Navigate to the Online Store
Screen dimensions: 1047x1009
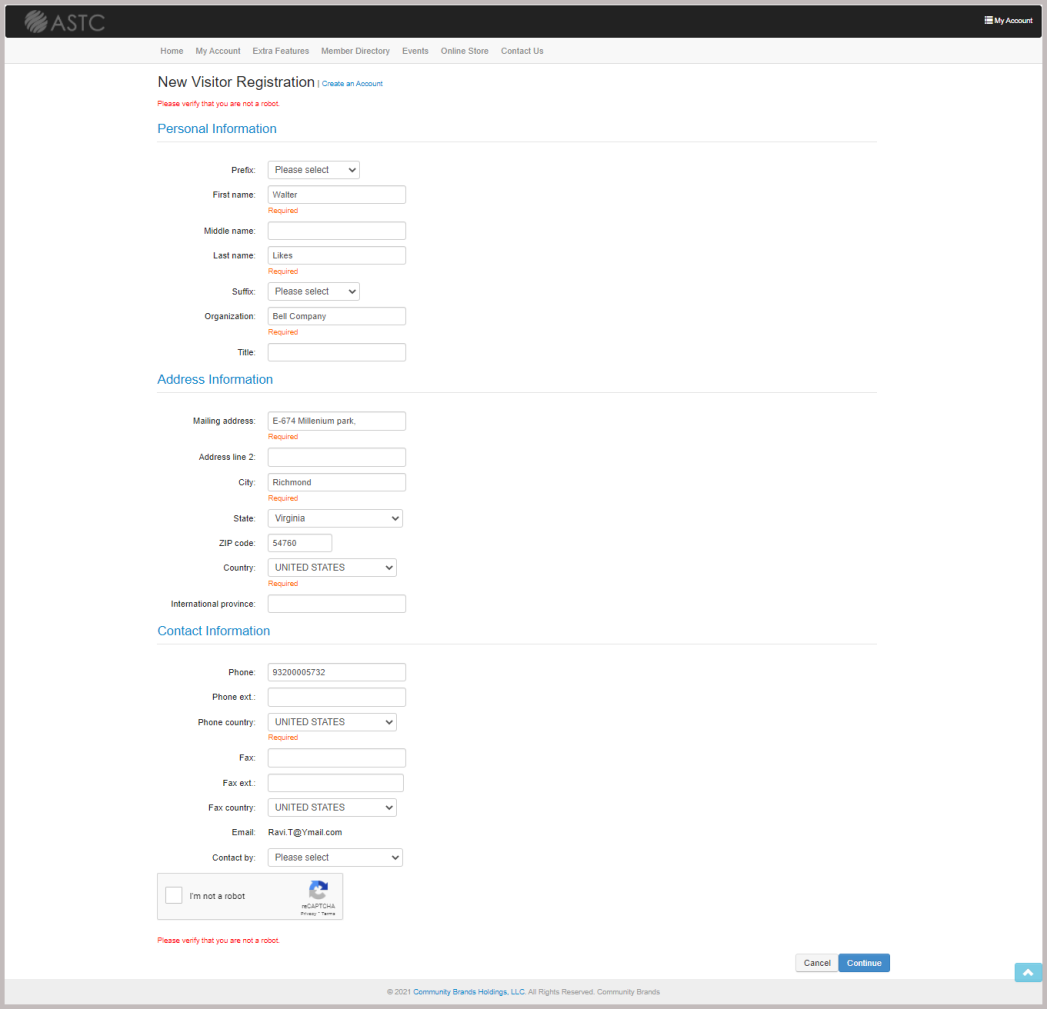[x=464, y=51]
